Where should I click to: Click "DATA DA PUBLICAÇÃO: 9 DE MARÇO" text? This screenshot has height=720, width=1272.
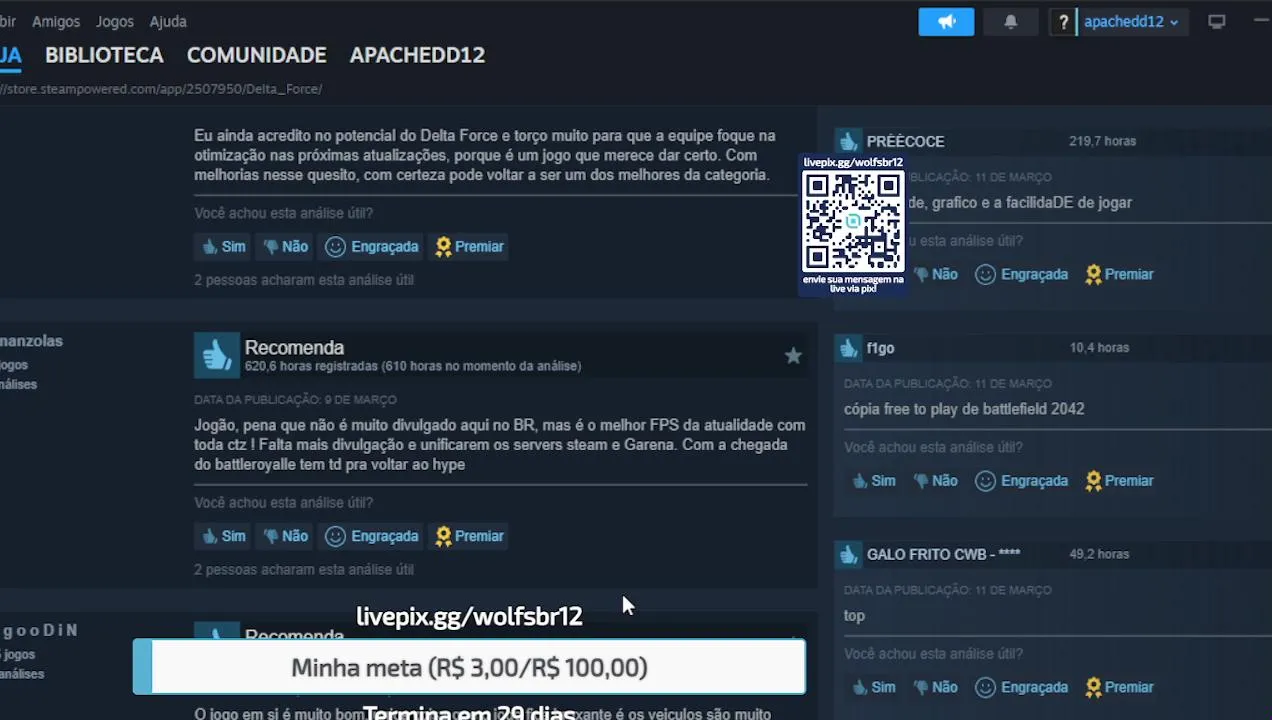click(296, 400)
